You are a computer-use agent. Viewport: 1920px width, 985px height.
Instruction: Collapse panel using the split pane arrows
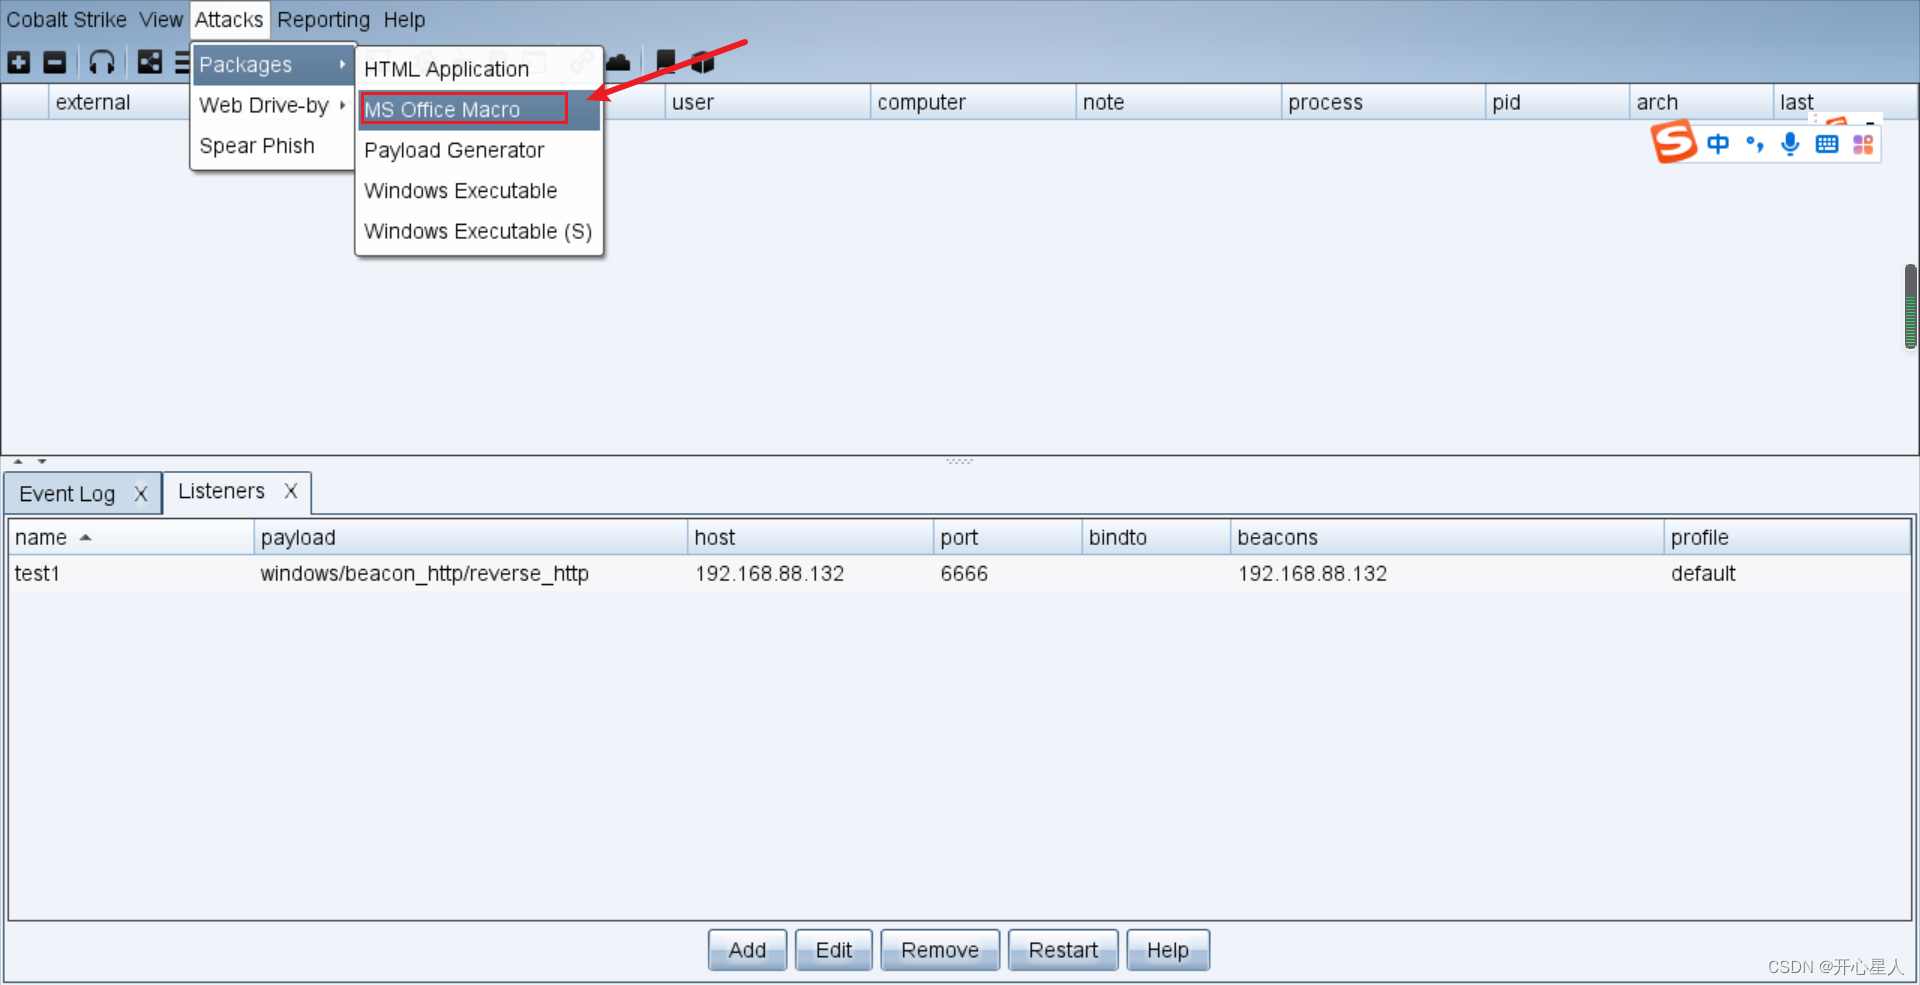click(18, 461)
